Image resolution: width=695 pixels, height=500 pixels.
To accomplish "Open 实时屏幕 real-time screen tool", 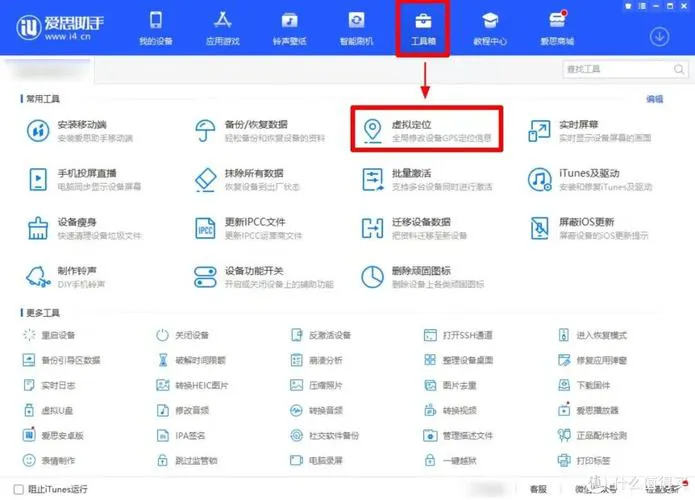I will click(590, 130).
